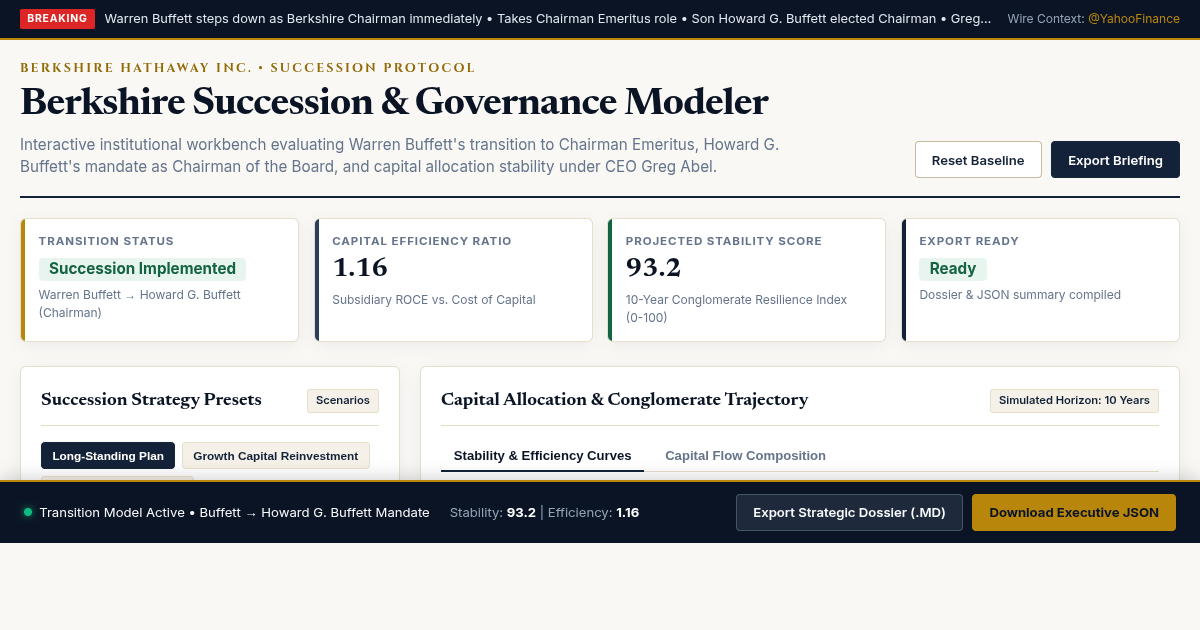Choose the Growth Capital Reinvestment preset
The image size is (1200, 630).
coord(276,455)
